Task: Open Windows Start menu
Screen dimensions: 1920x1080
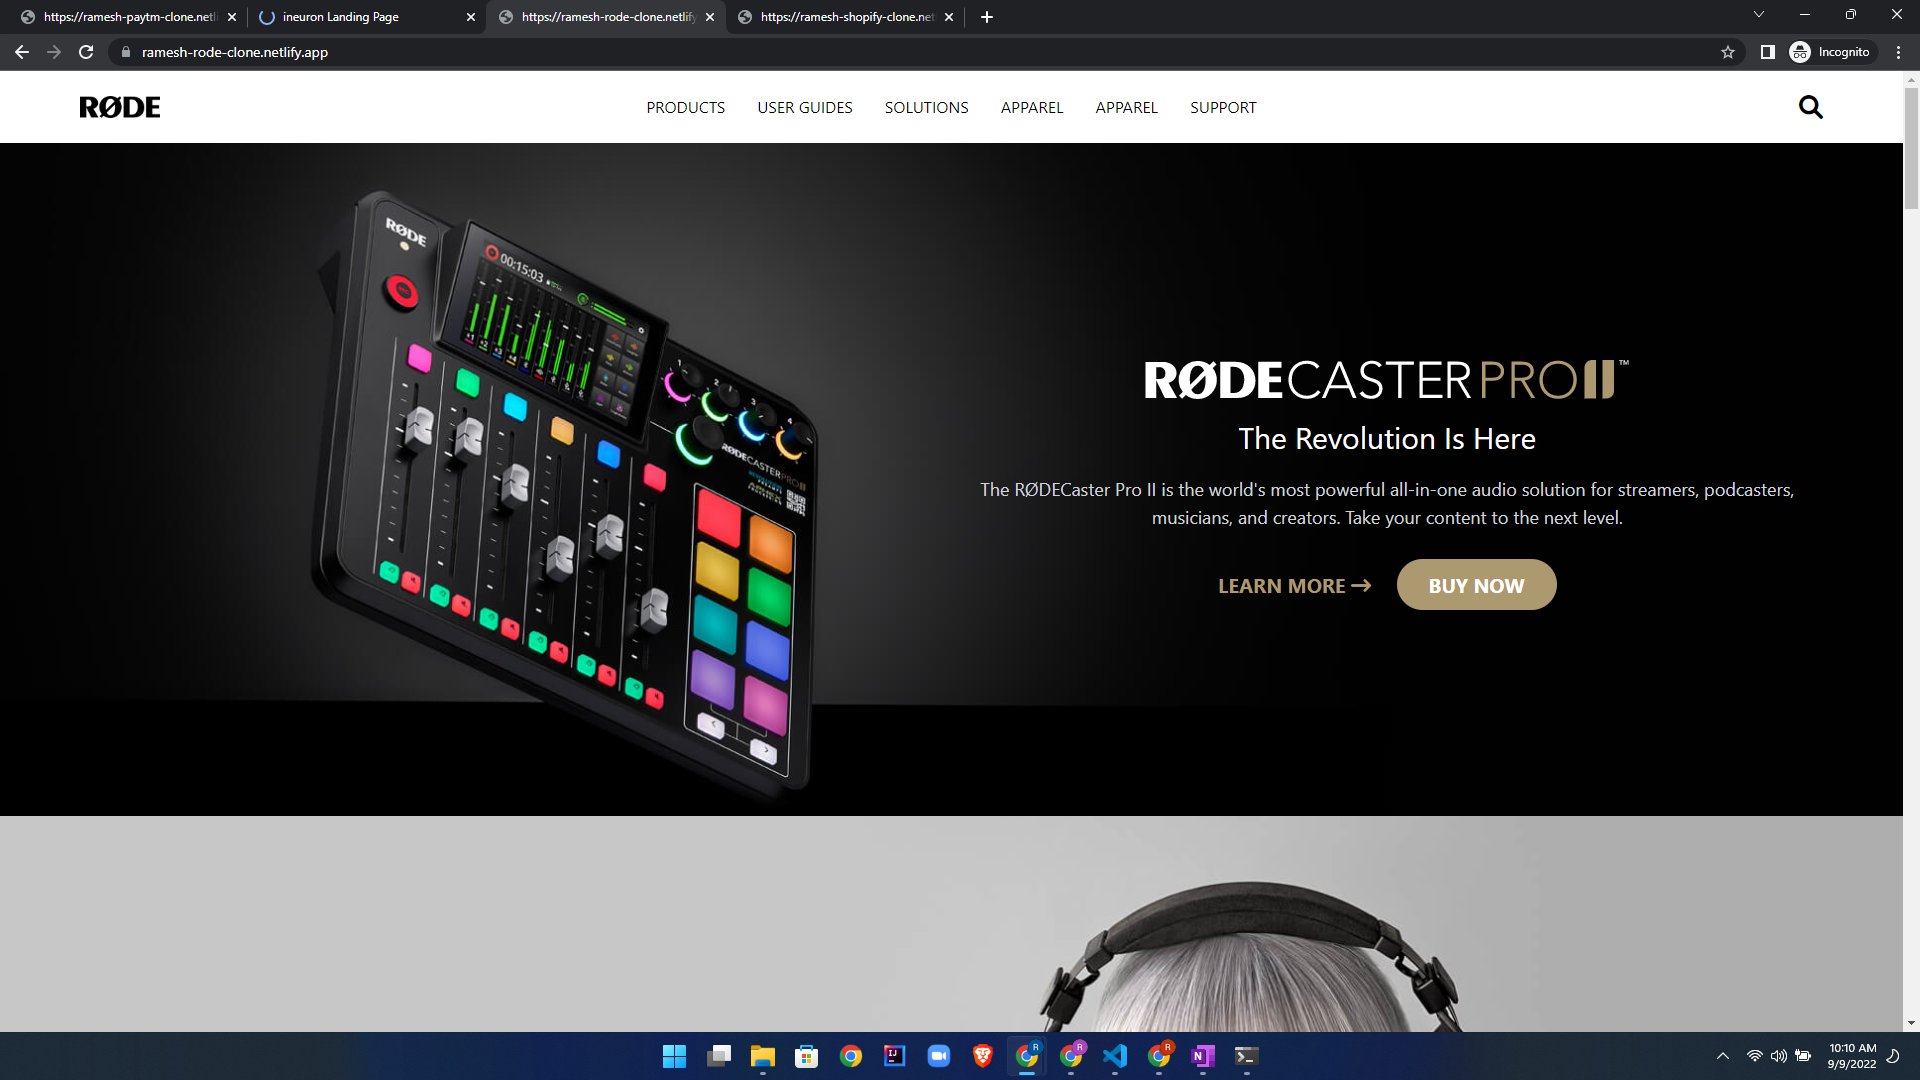Action: coord(674,1056)
